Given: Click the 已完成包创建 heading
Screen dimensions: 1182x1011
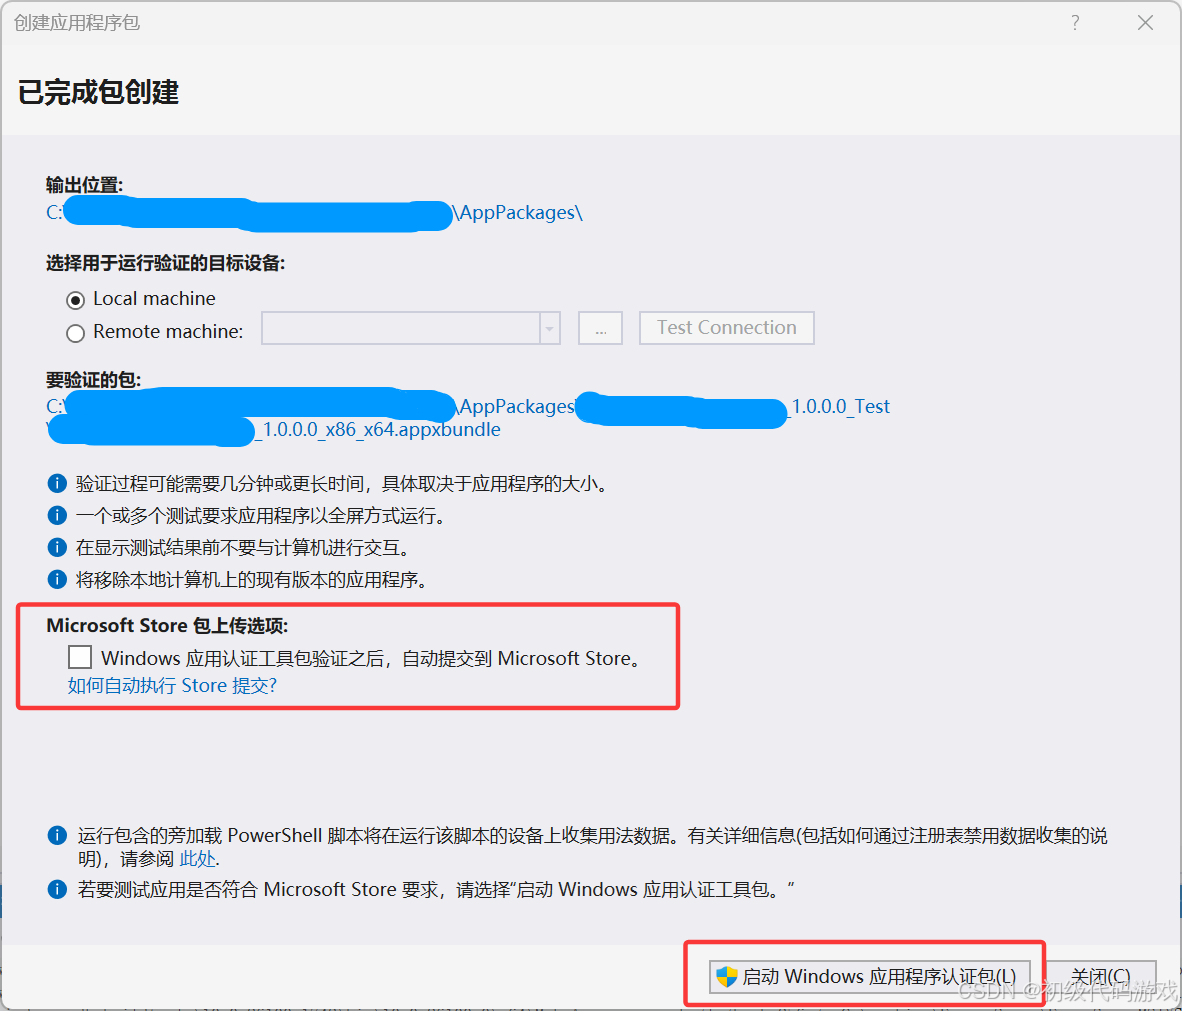Looking at the screenshot, I should (x=98, y=92).
